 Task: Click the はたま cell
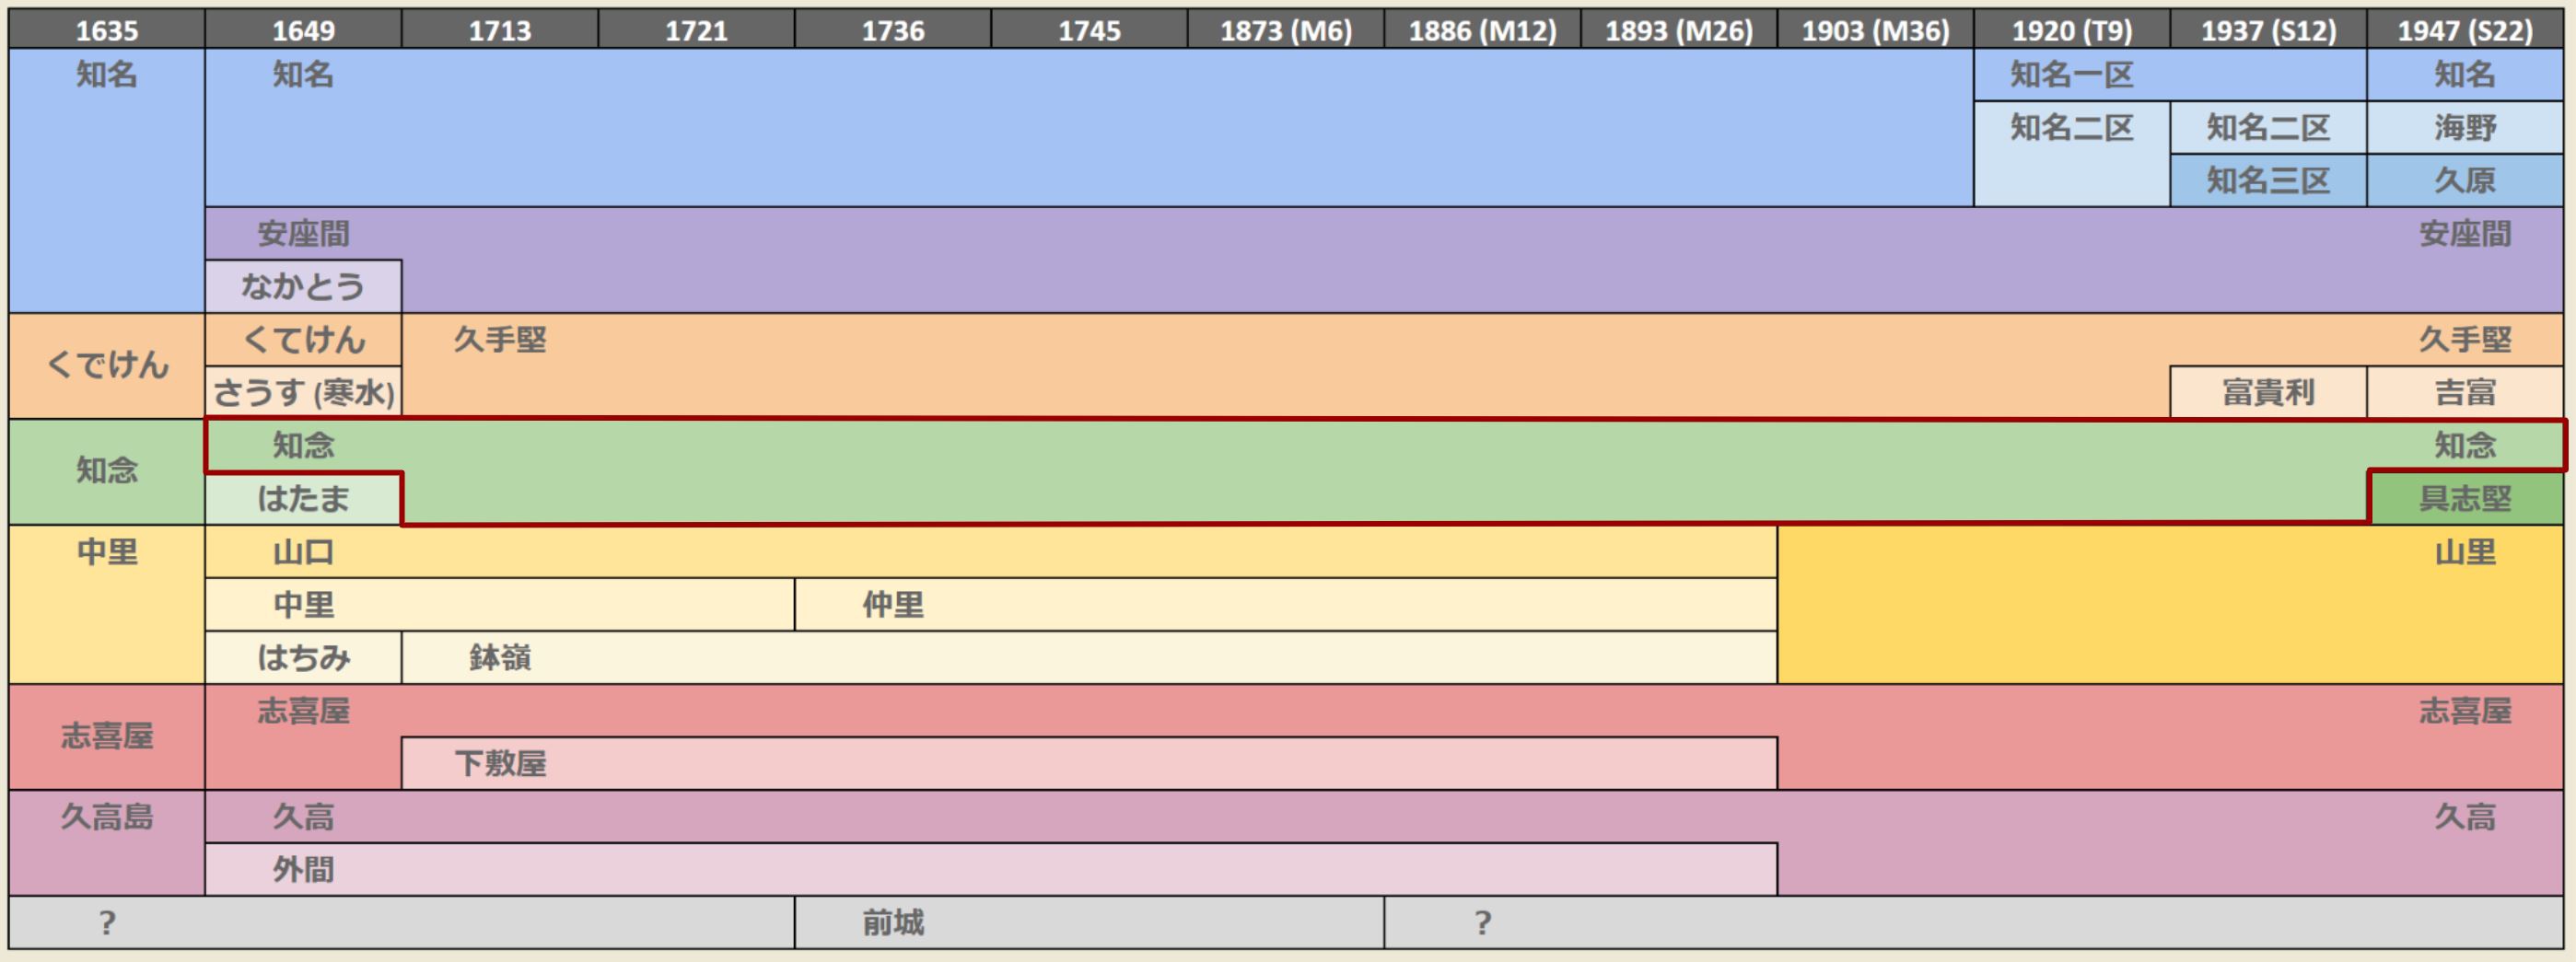[303, 498]
